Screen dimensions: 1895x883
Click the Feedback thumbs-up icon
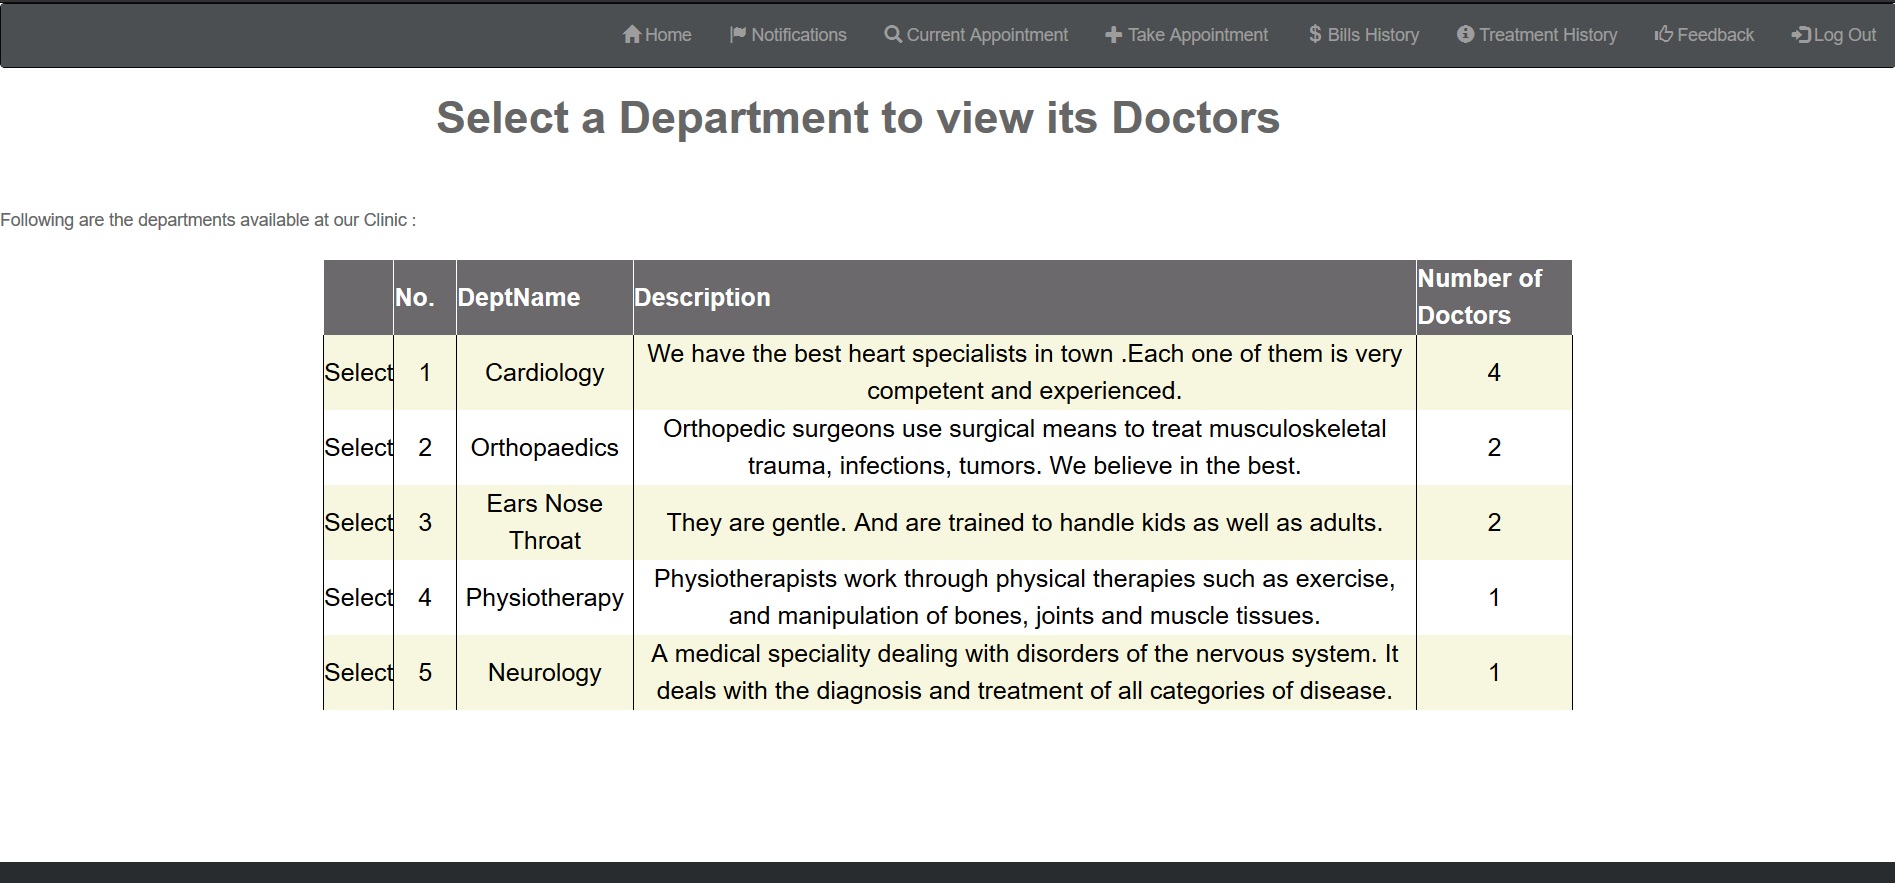tap(1663, 35)
